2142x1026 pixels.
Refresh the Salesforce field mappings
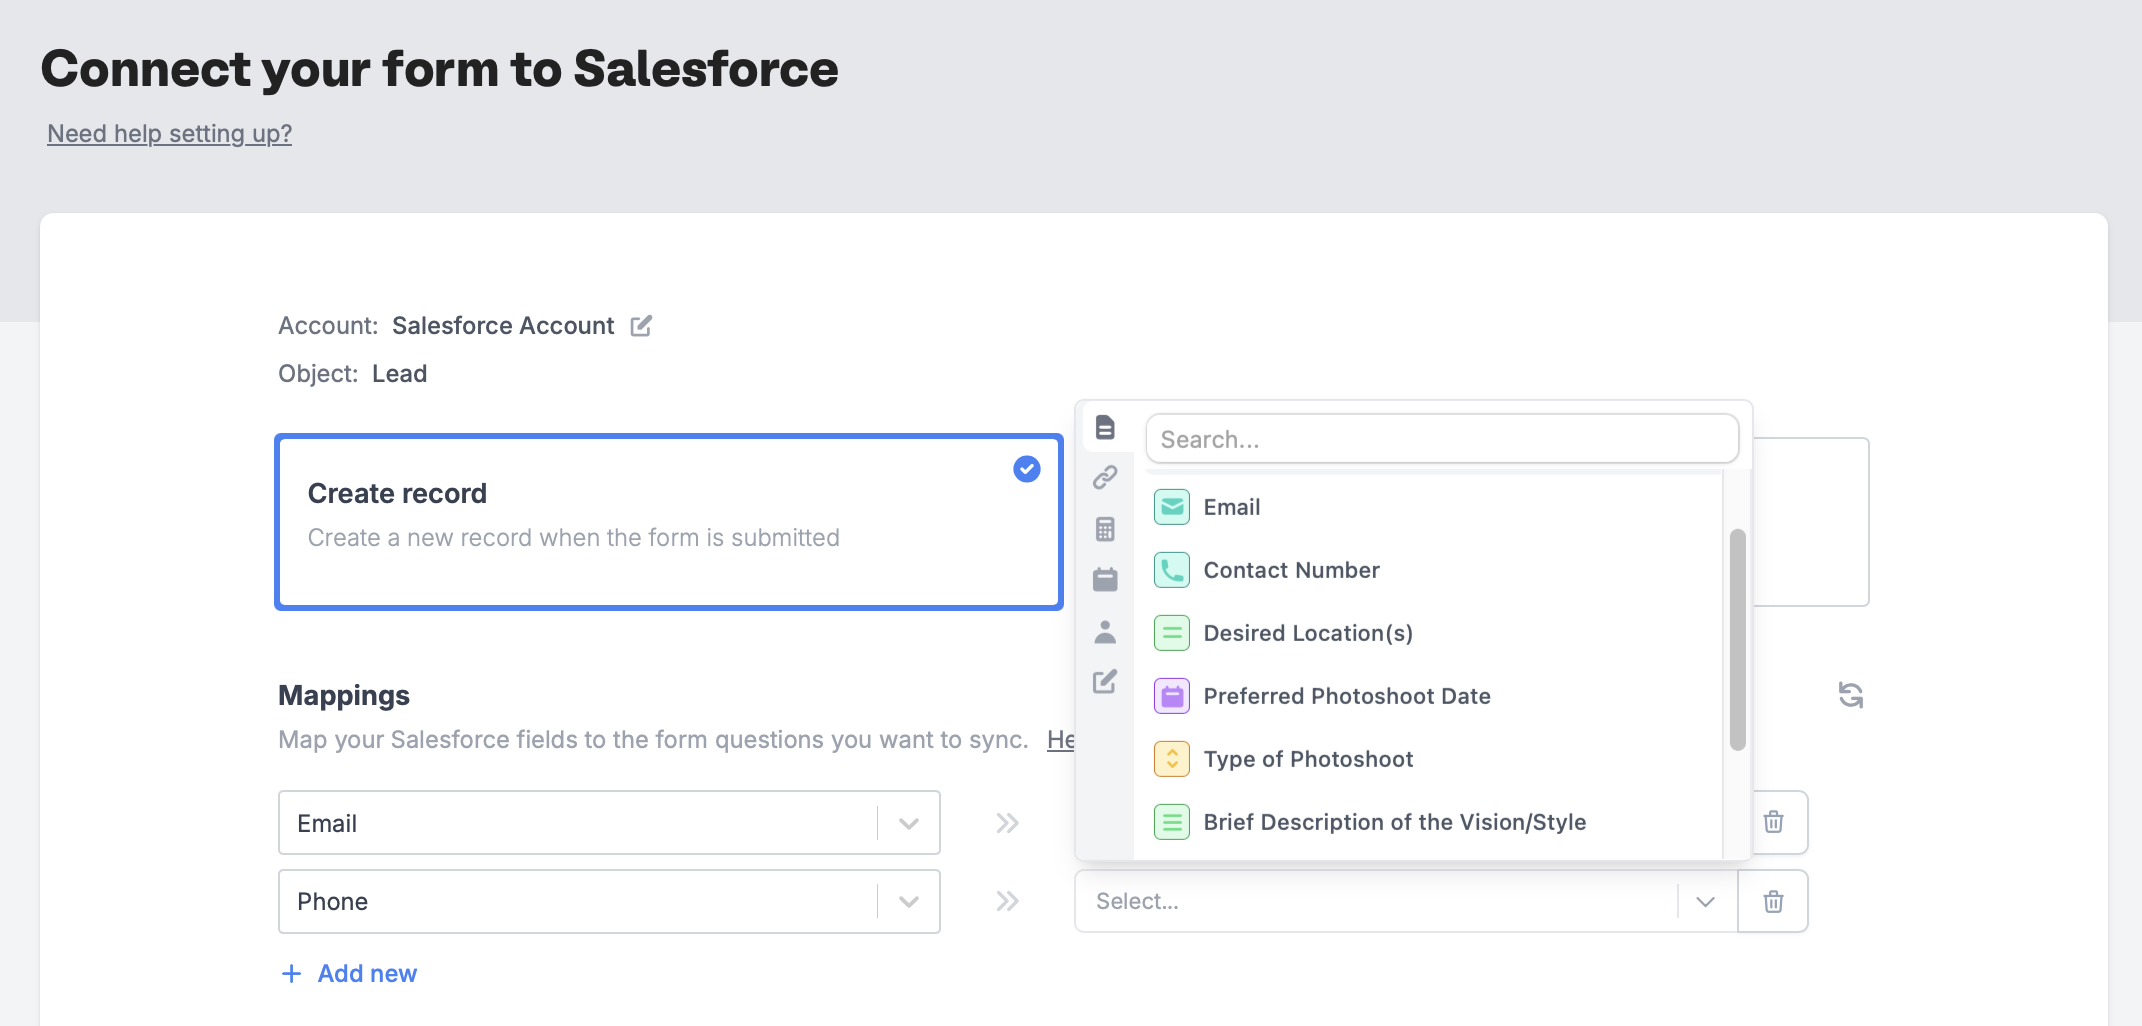point(1851,695)
